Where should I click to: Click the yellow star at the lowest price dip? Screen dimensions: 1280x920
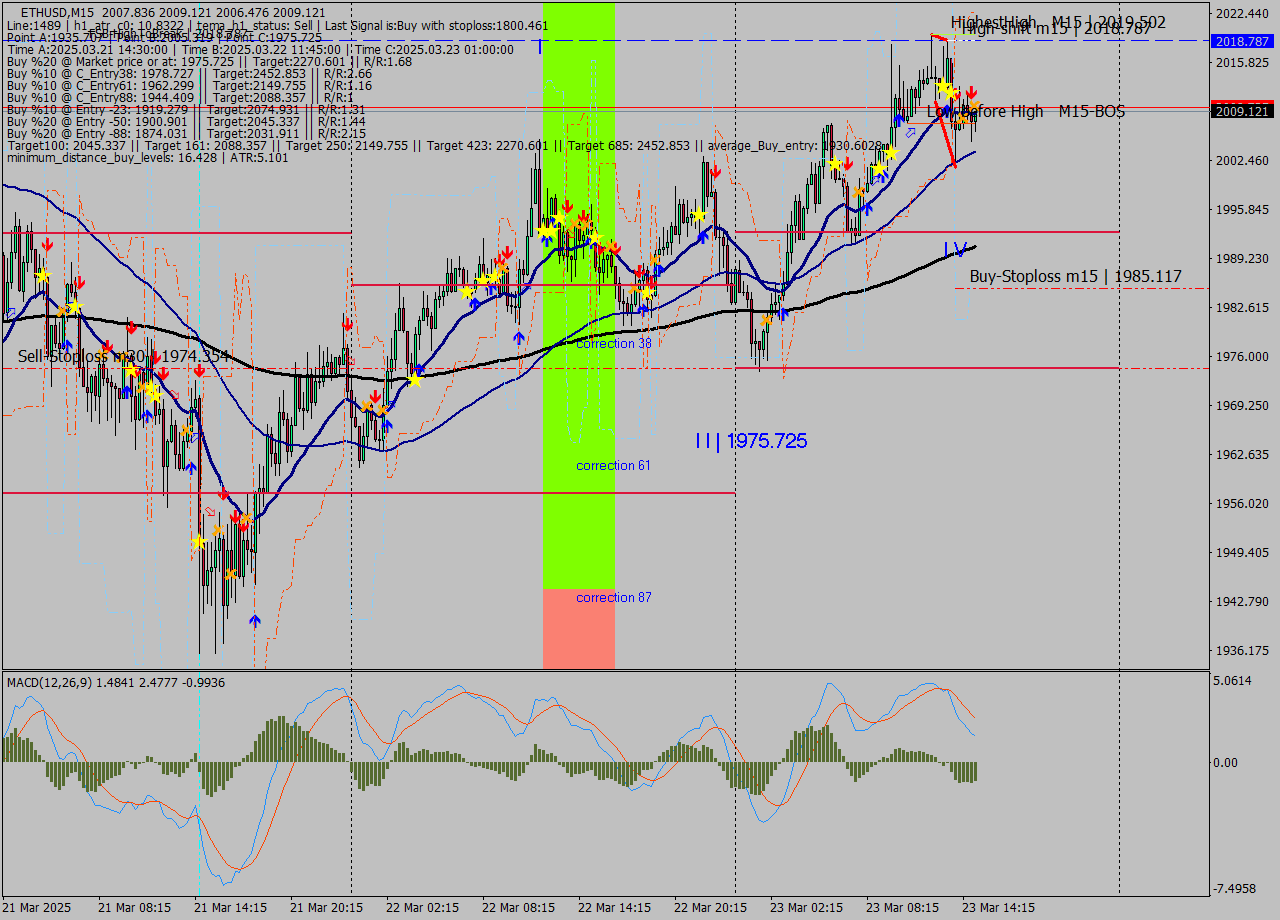click(198, 542)
